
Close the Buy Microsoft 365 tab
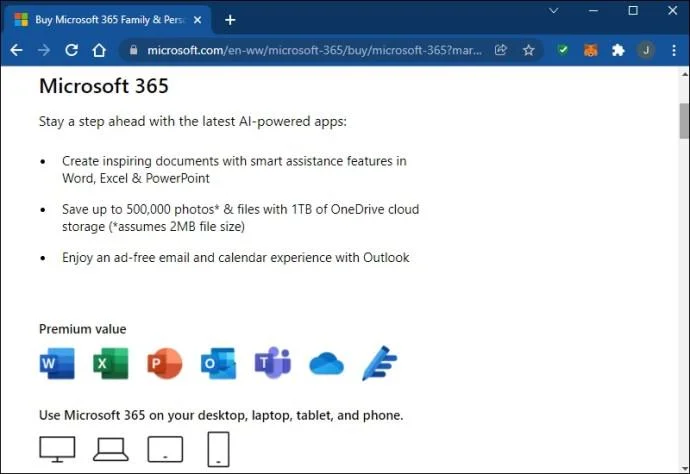[198, 20]
